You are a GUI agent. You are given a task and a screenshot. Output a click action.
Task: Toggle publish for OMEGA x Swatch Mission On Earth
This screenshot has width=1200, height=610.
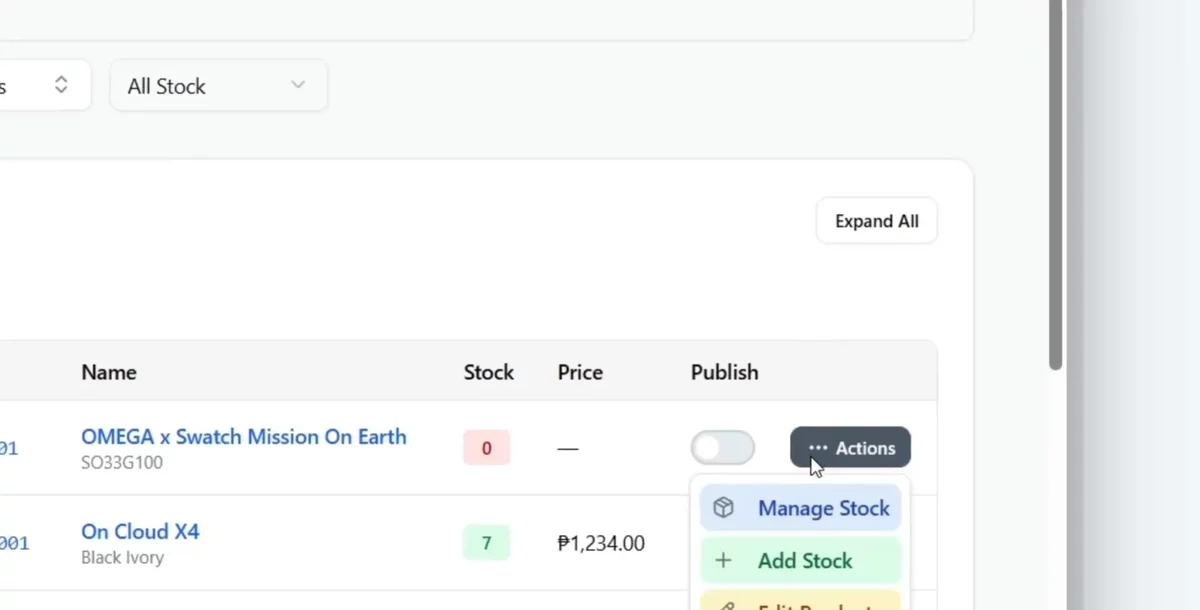722,448
